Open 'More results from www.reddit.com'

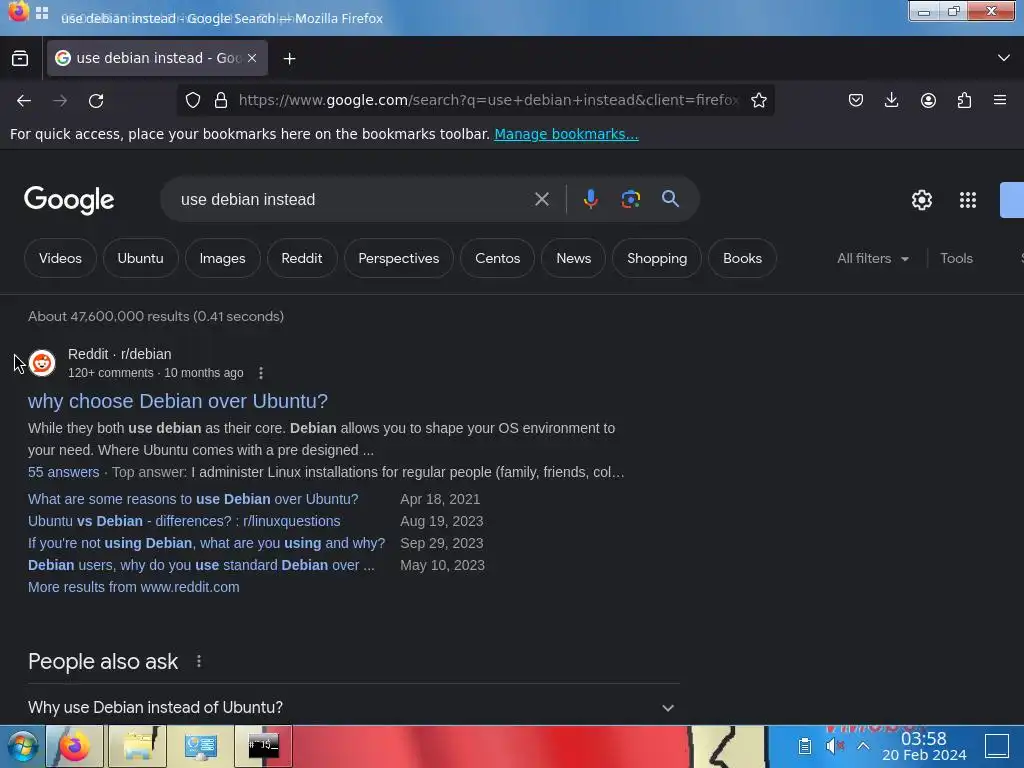pyautogui.click(x=134, y=587)
